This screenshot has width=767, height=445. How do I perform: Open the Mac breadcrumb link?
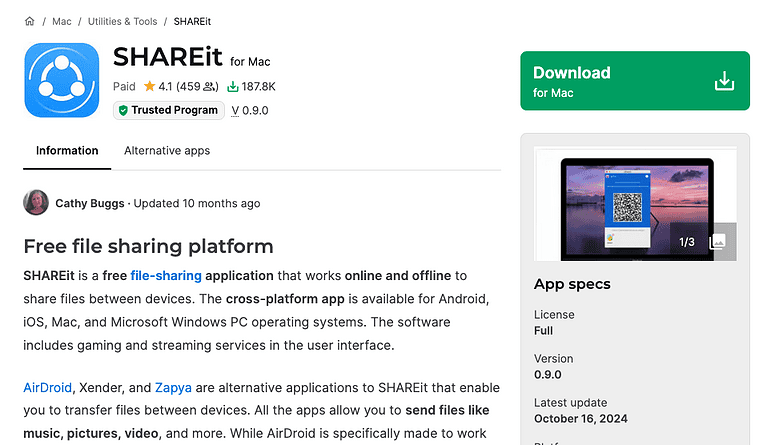[x=61, y=21]
